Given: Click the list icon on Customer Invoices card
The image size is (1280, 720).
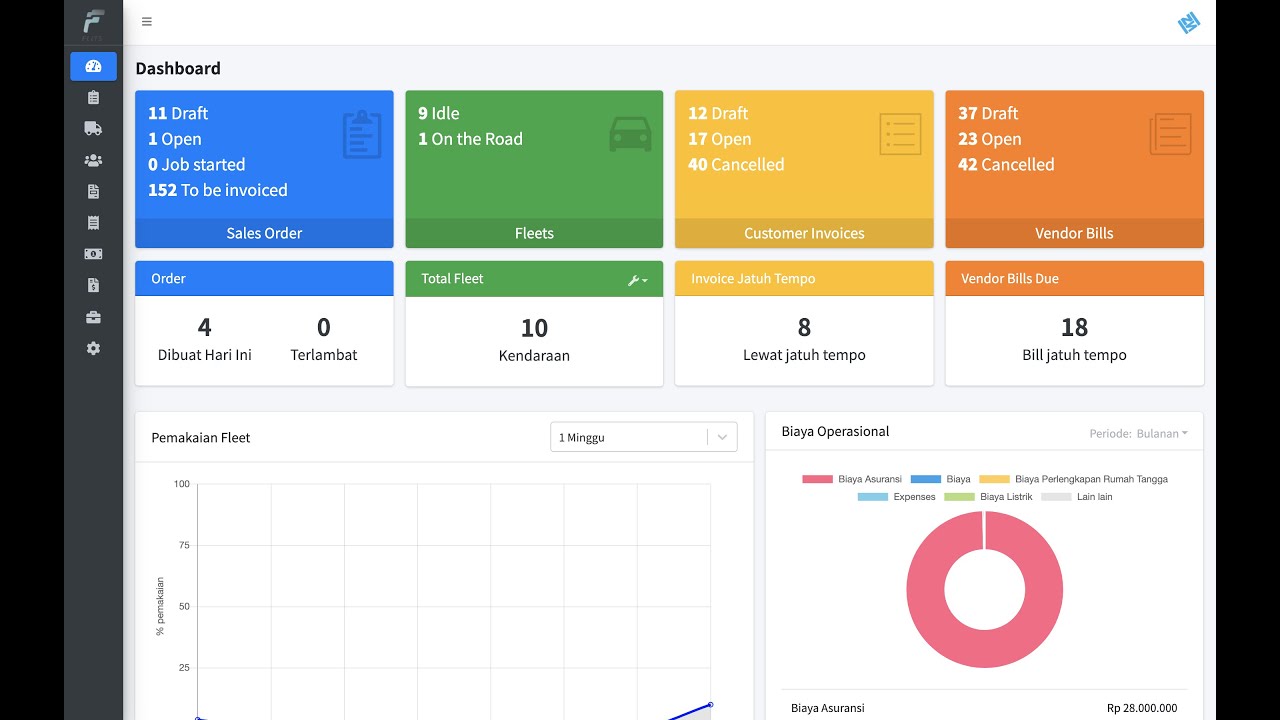Looking at the screenshot, I should [x=900, y=134].
